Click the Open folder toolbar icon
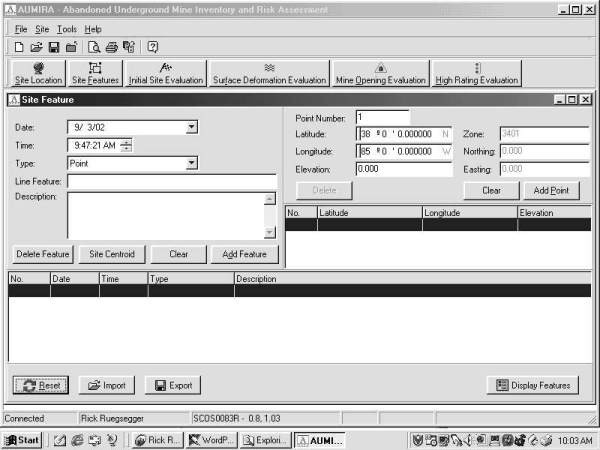The image size is (600, 450). pos(36,47)
